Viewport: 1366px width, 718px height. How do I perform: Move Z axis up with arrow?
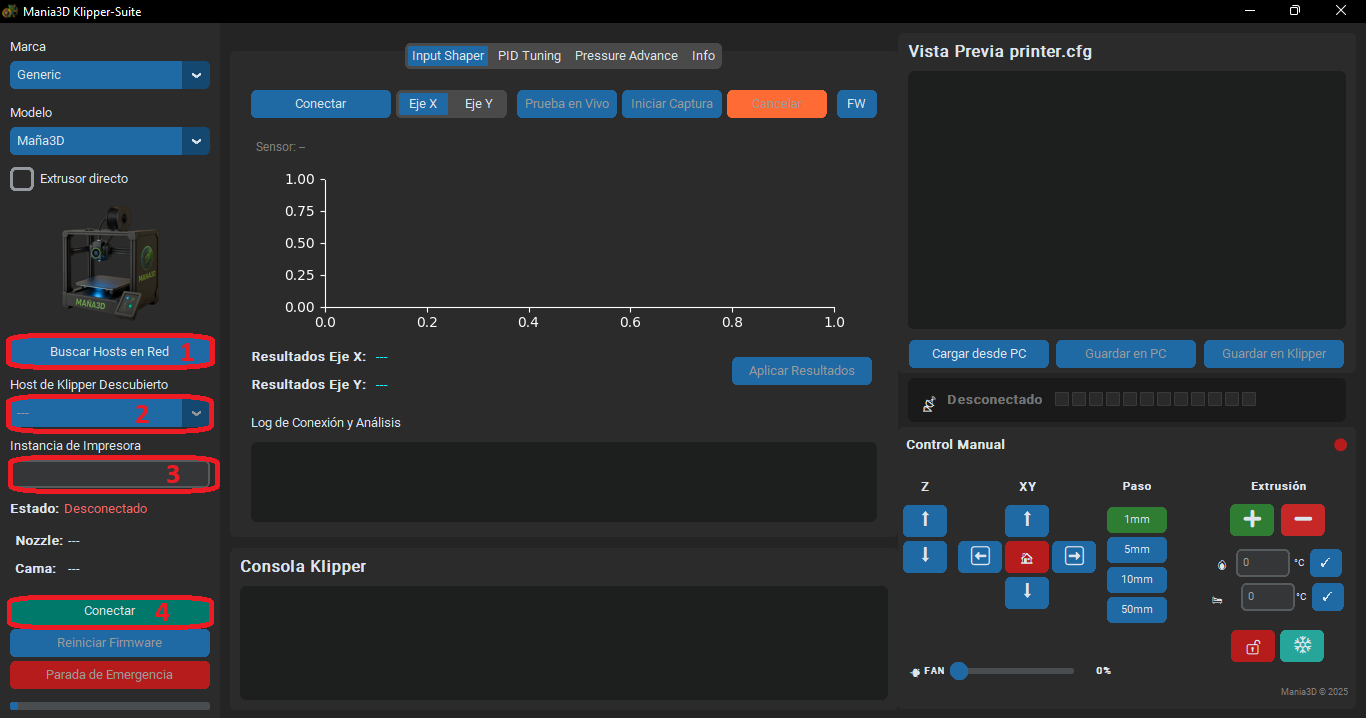pyautogui.click(x=925, y=520)
